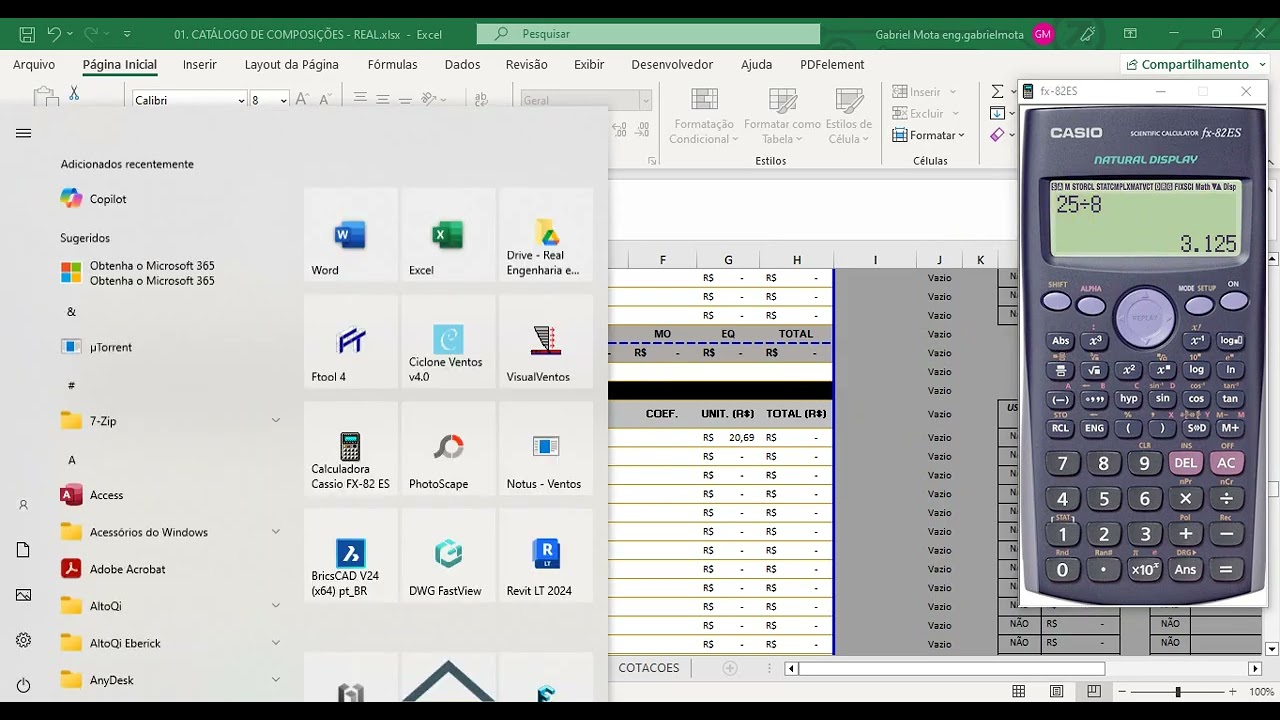The image size is (1280, 720).
Task: Click the equals key on calculator
Action: point(1226,569)
